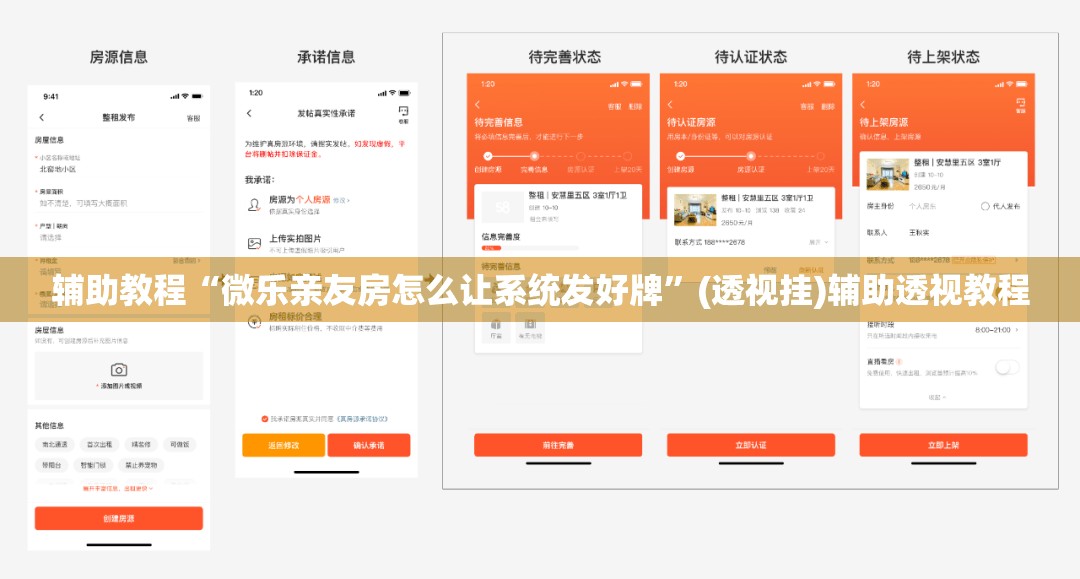Click the 小区名称 field showing 北窑地小区
1080x579 pixels.
[118, 164]
